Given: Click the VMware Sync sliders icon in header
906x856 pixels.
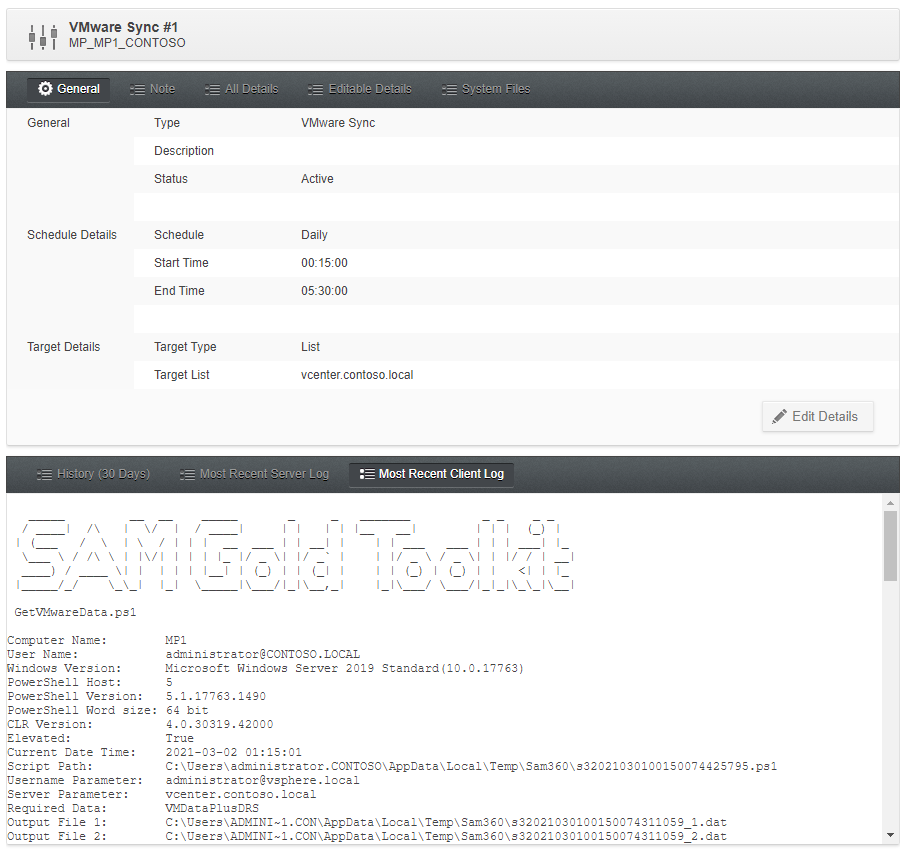Looking at the screenshot, I should pyautogui.click(x=43, y=37).
